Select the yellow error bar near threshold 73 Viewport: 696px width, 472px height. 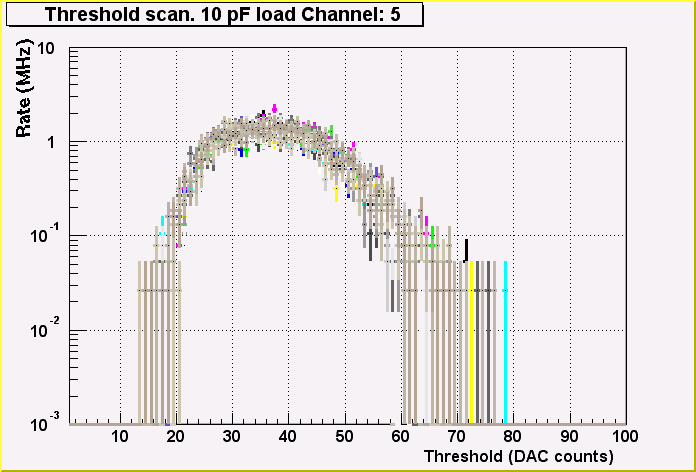(x=471, y=342)
